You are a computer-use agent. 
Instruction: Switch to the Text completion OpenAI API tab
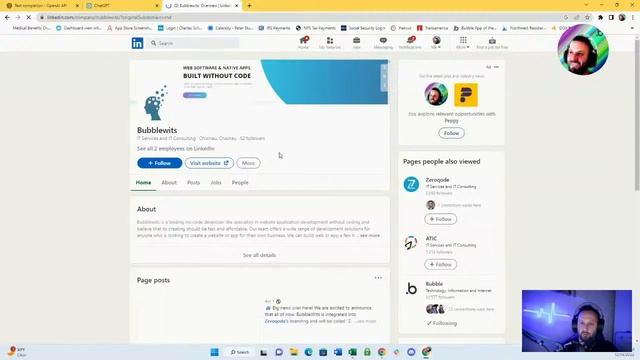(x=40, y=6)
